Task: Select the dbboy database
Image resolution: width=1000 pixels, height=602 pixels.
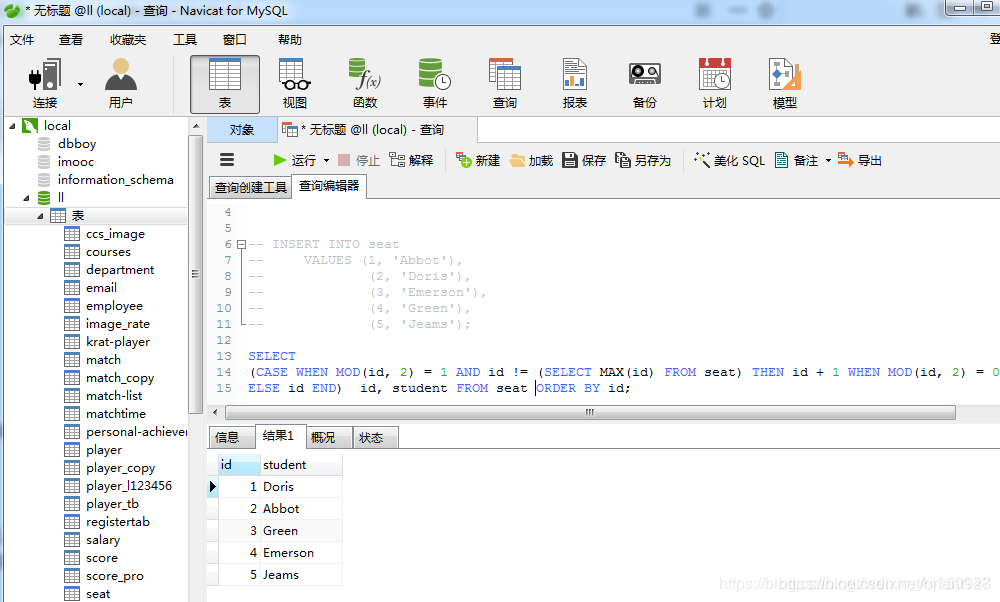Action: pos(78,143)
